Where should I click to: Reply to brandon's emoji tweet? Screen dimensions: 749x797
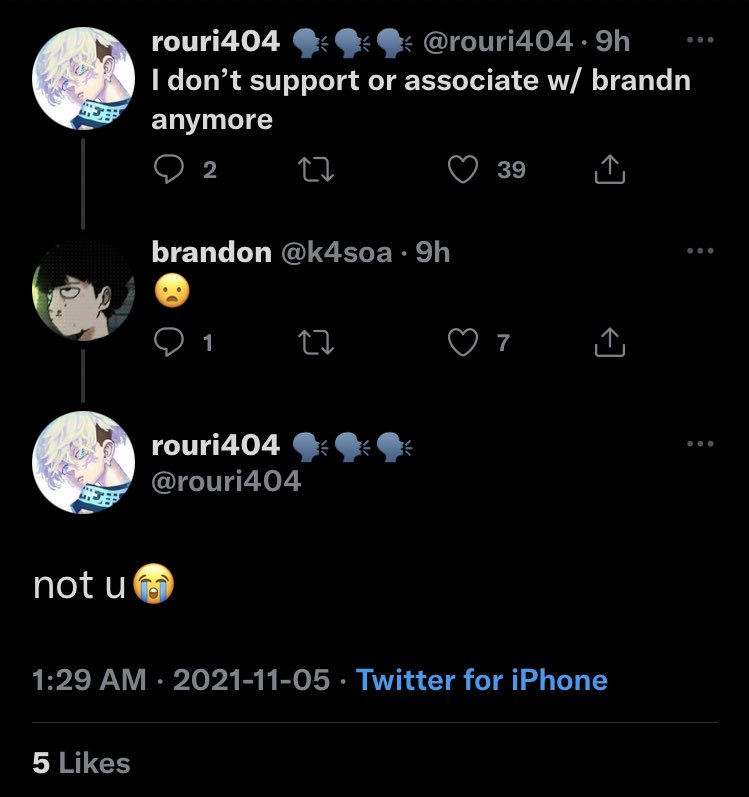coord(169,342)
